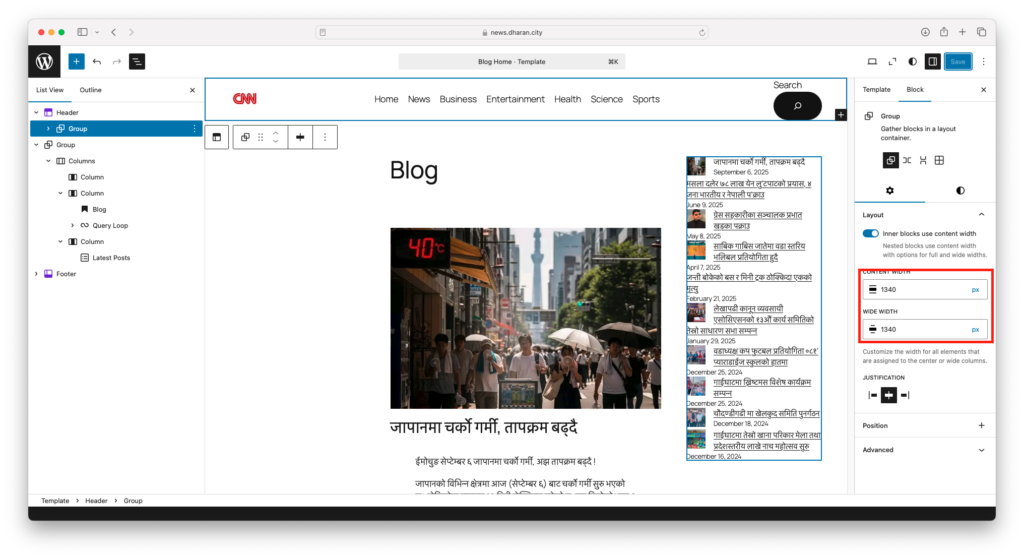
Task: Toggle Inner blocks use content width switch
Action: [x=871, y=233]
